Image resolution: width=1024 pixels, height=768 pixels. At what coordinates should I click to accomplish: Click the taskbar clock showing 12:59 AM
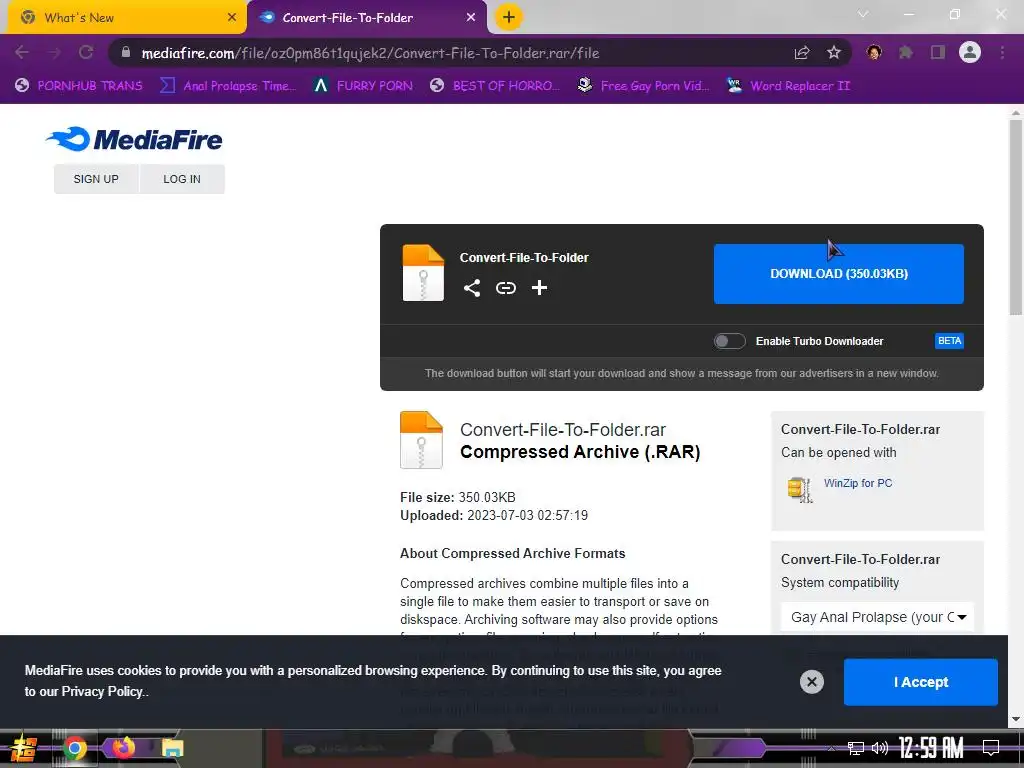coord(931,748)
